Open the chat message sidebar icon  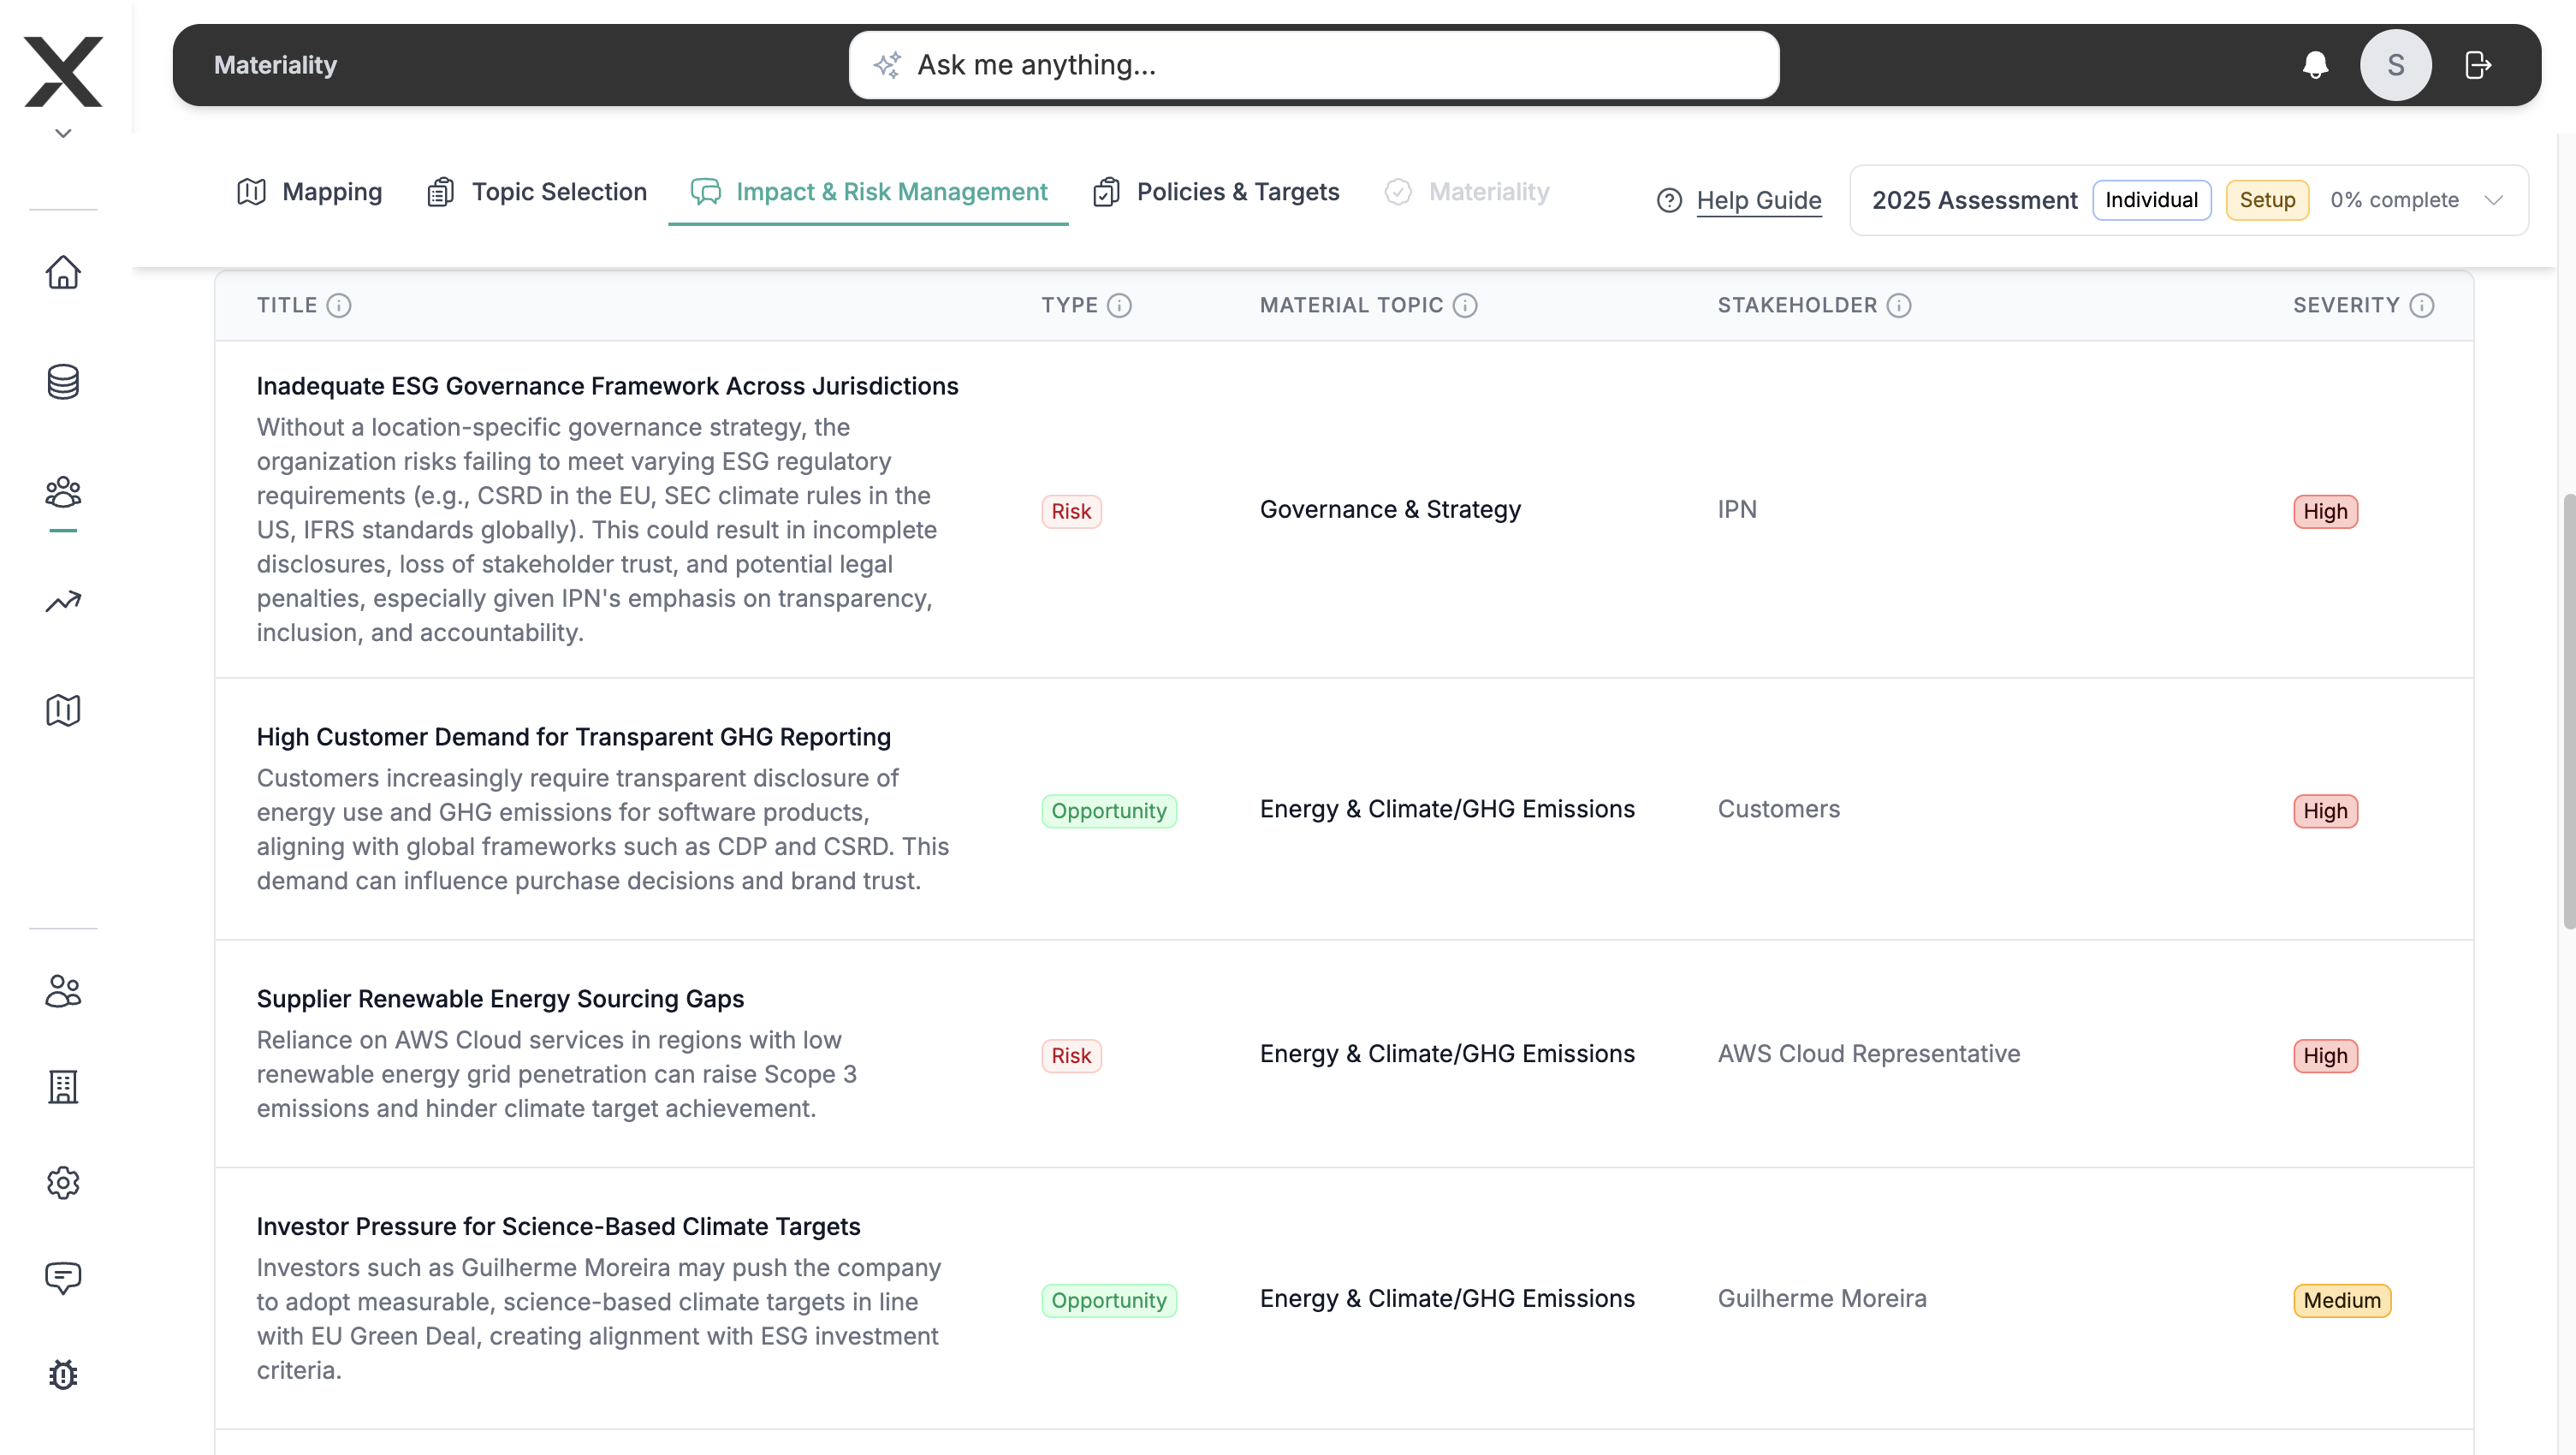point(63,1277)
